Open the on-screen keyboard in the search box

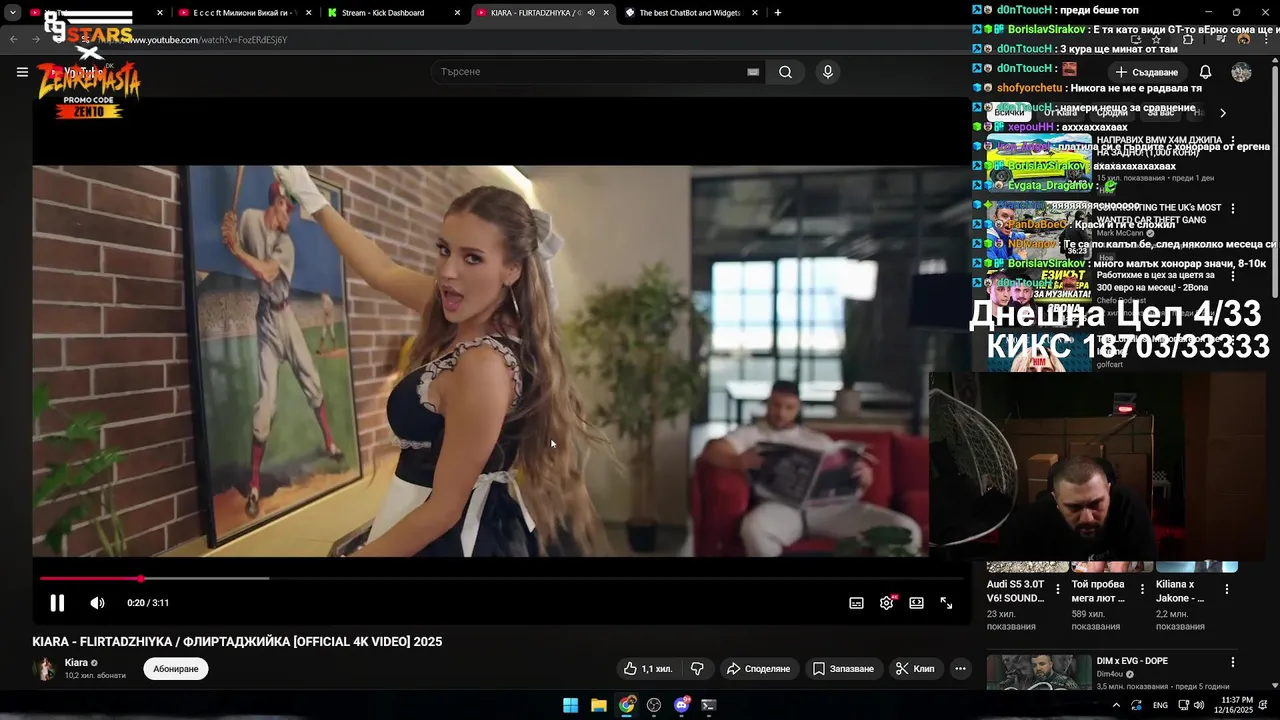tap(753, 72)
